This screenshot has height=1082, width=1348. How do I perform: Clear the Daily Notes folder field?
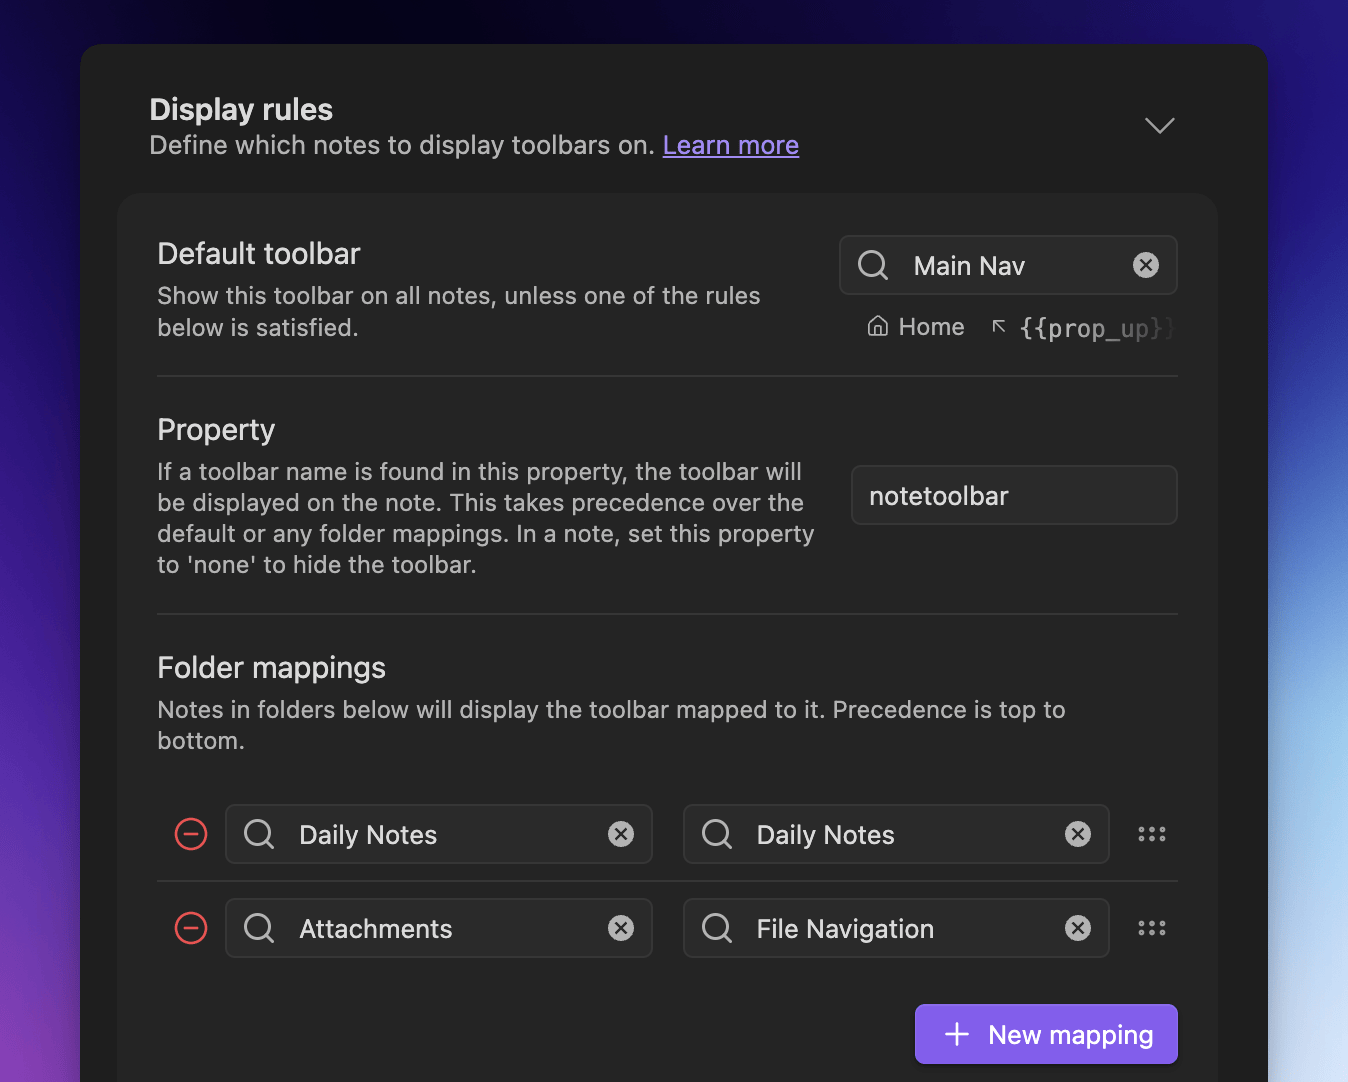[621, 834]
